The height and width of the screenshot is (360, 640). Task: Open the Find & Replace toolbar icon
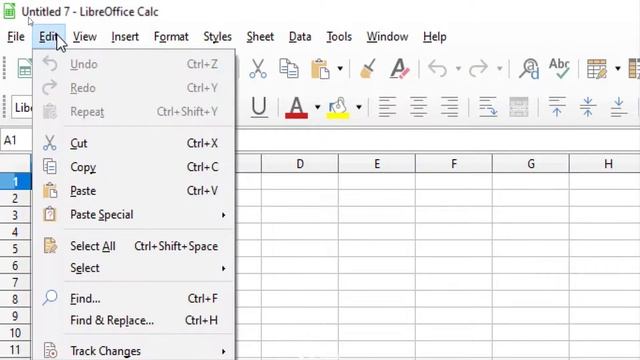coord(529,68)
